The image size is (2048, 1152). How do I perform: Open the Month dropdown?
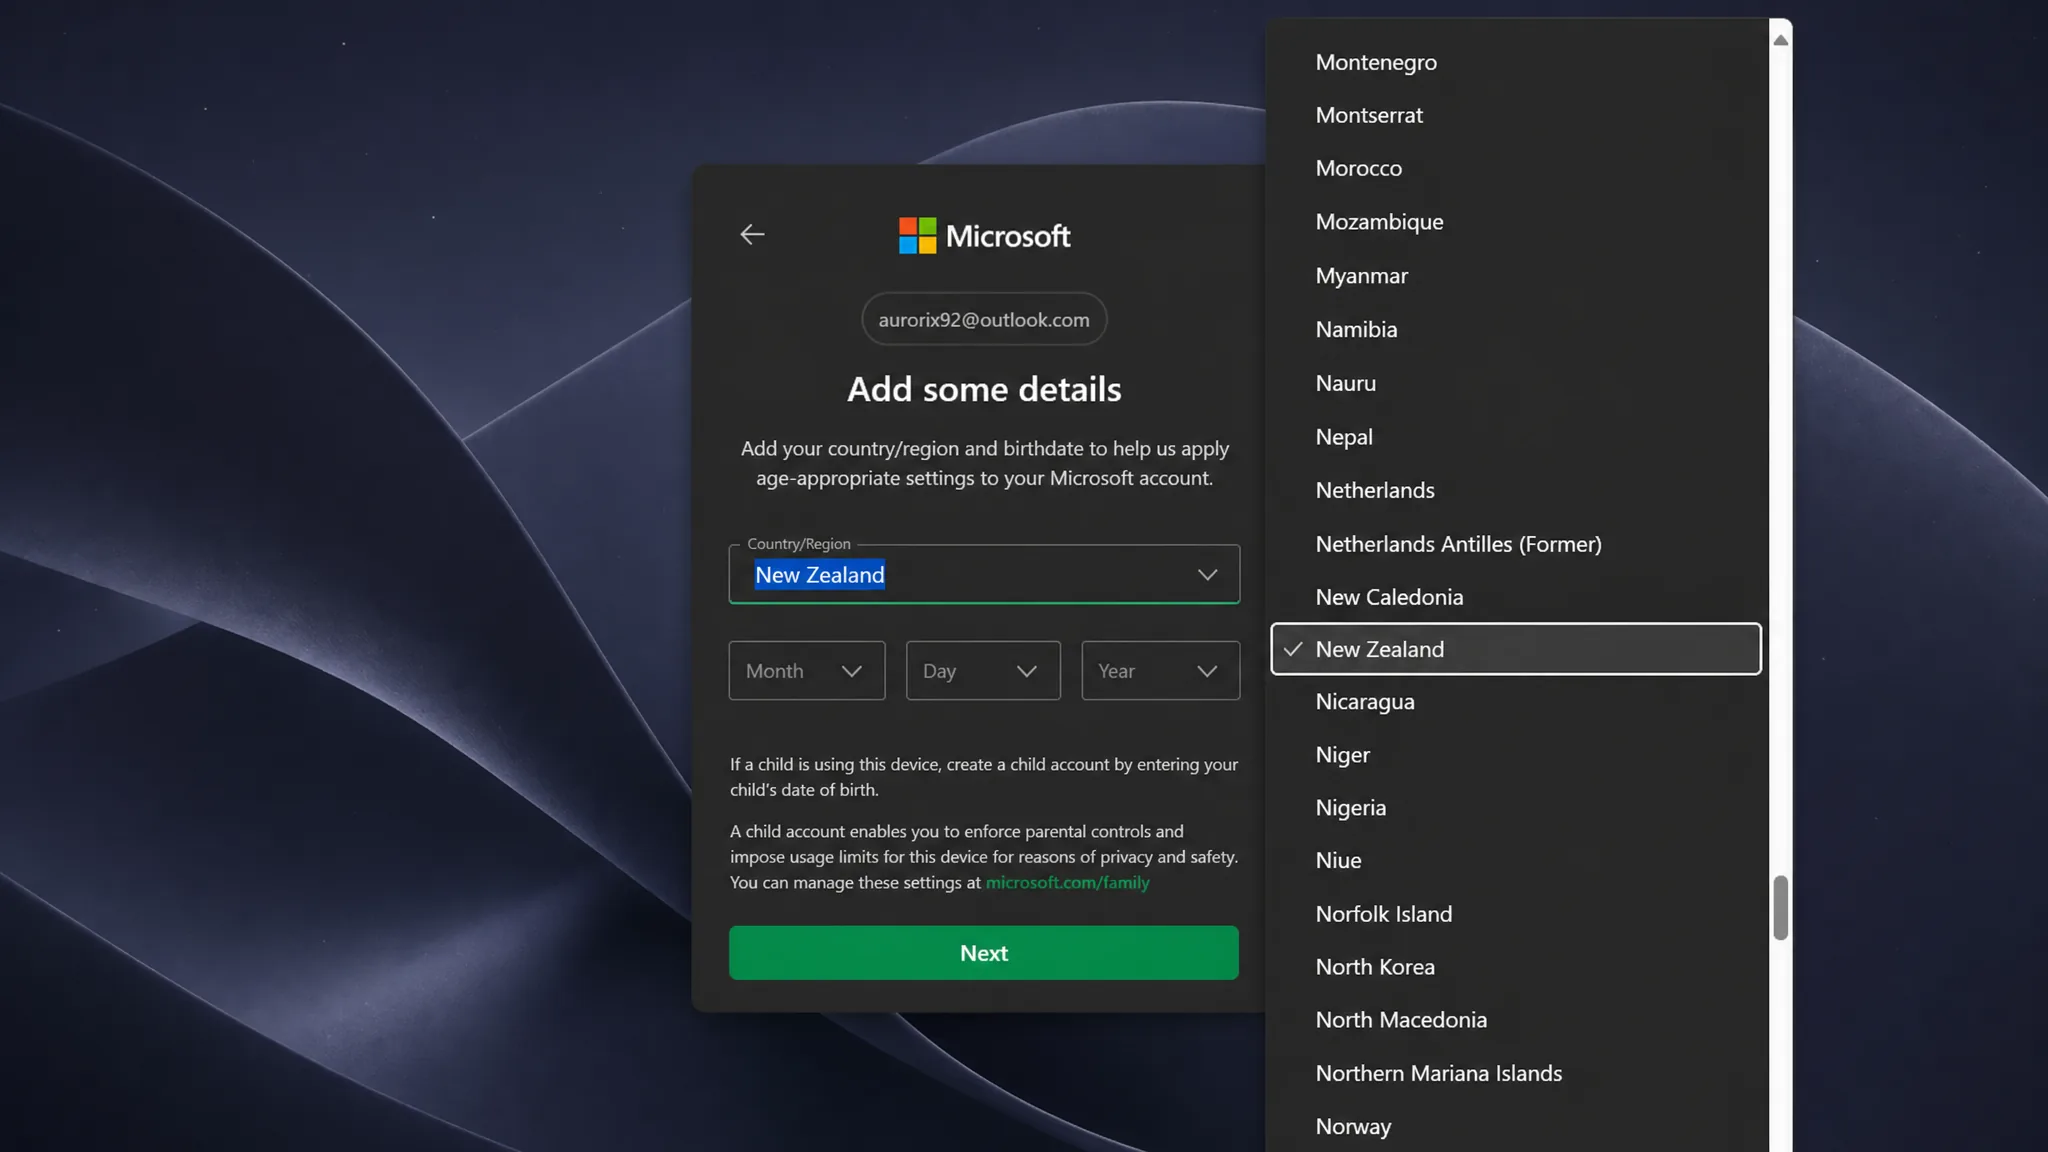tap(806, 670)
